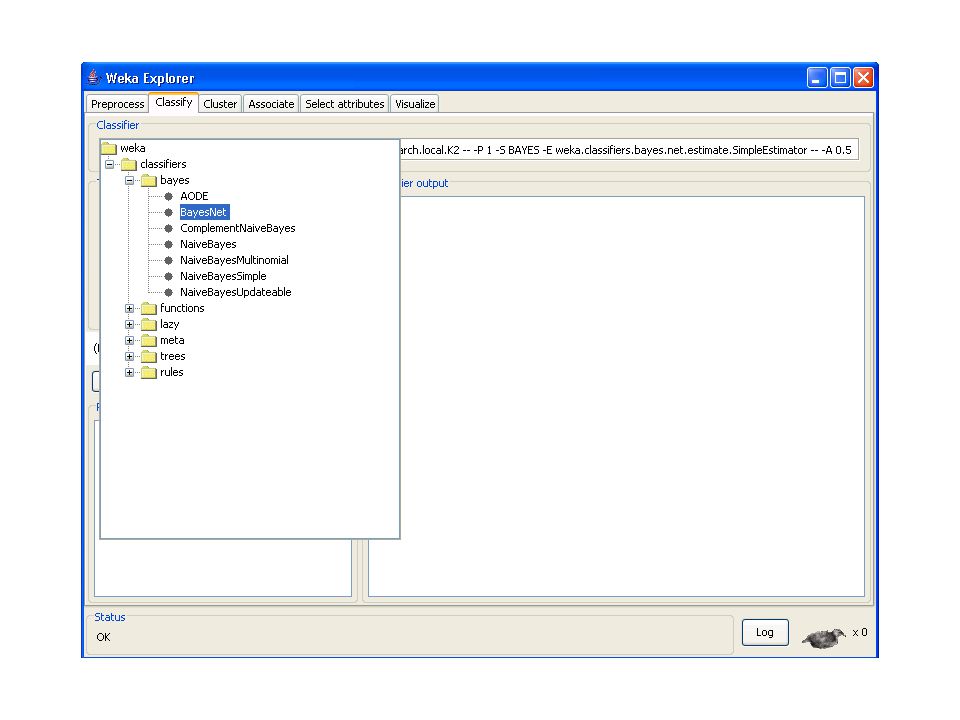Screen dimensions: 960x720
Task: Click the bullet icon beside AODE
Action: (168, 197)
